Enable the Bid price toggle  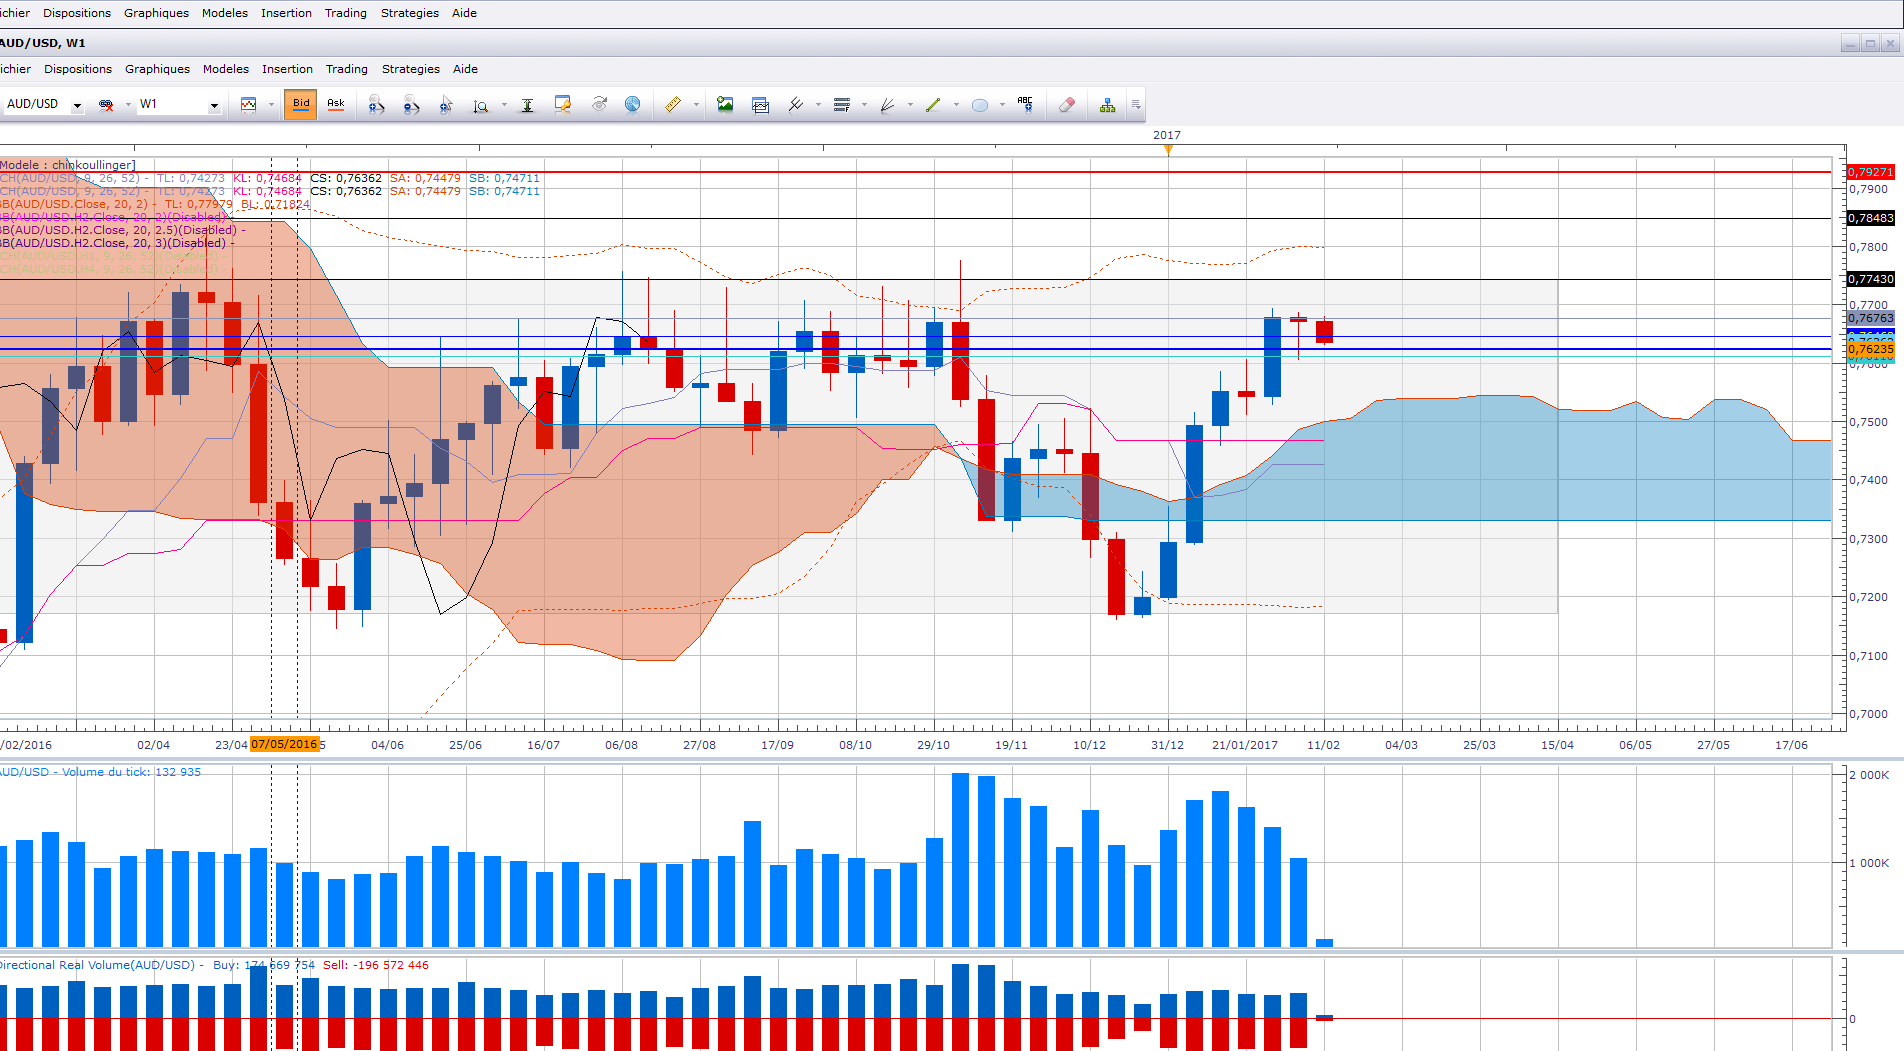click(301, 104)
